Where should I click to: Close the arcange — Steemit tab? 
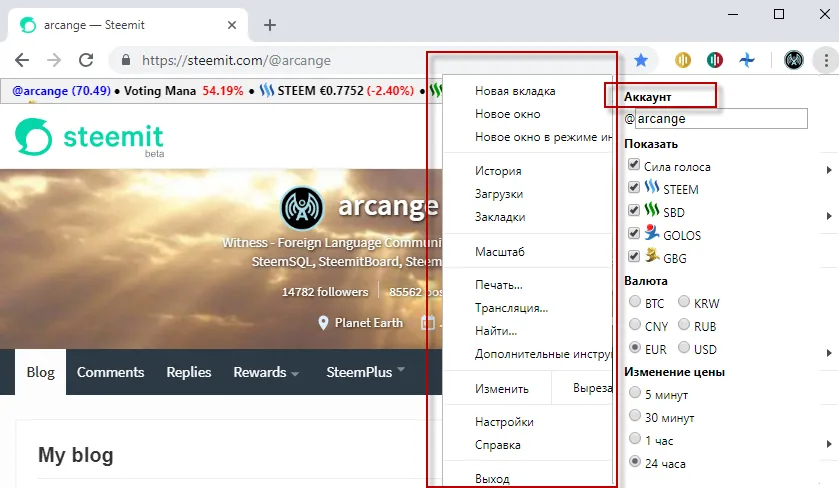232,25
